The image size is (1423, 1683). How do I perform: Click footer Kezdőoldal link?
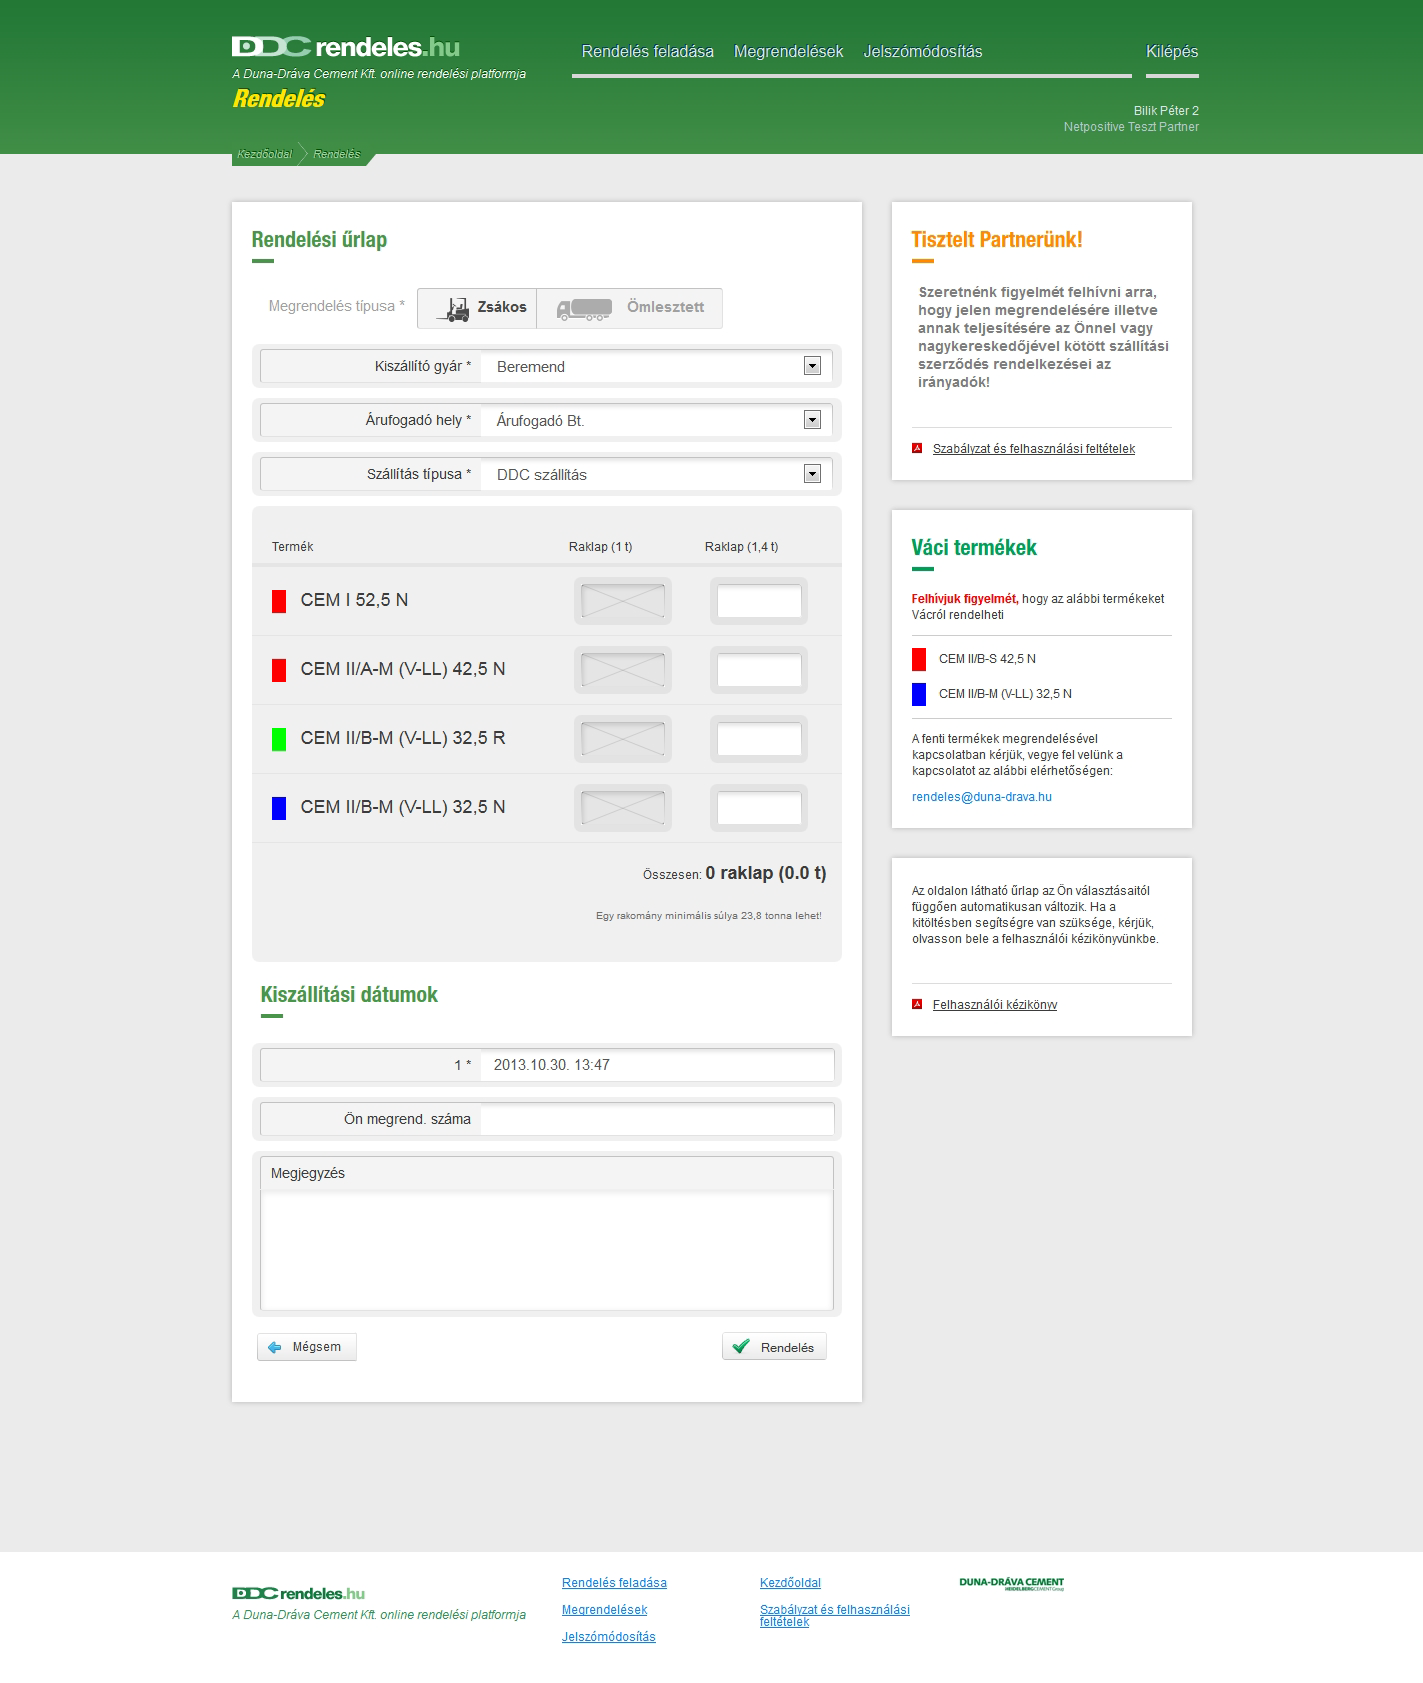[790, 1583]
